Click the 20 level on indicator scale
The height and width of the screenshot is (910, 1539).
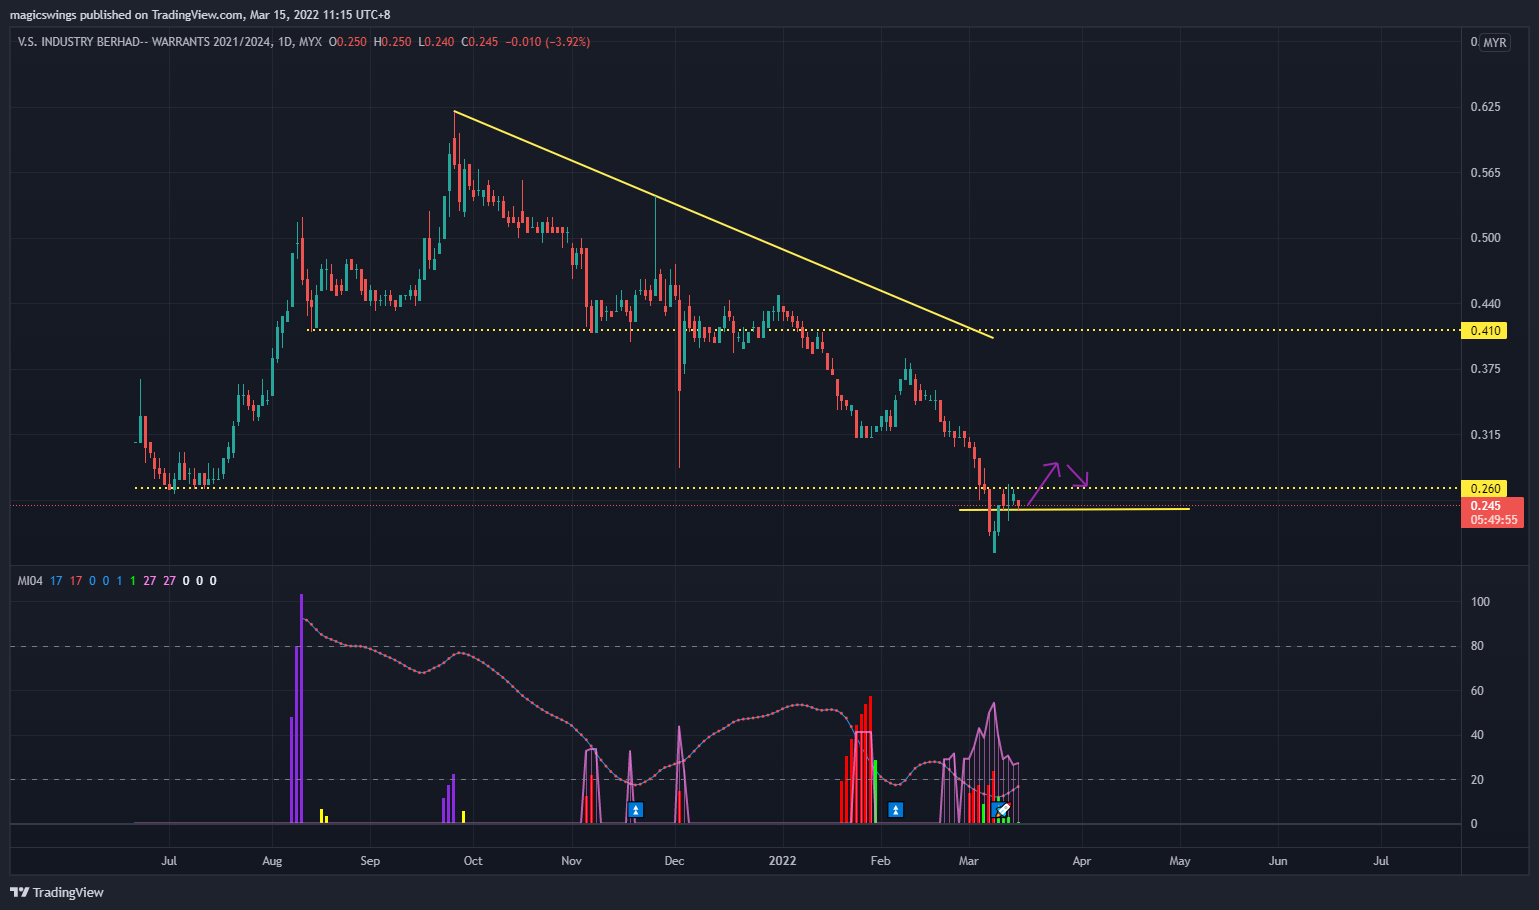tap(1477, 780)
